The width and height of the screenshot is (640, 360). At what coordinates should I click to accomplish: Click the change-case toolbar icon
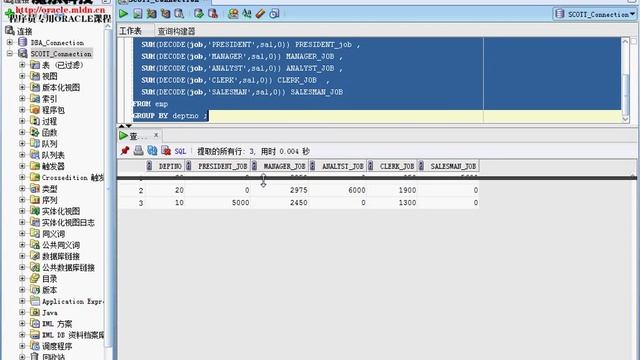(247, 13)
